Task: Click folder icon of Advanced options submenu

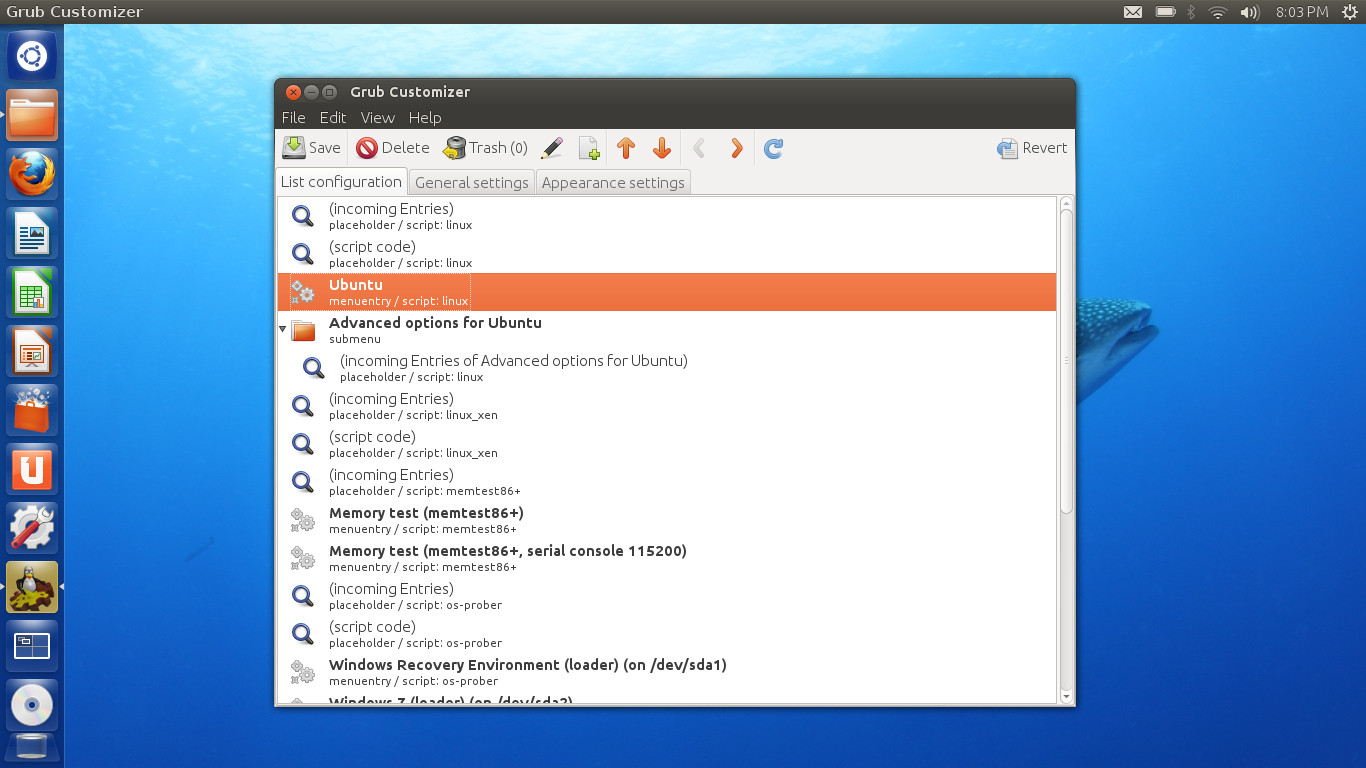Action: [x=303, y=330]
